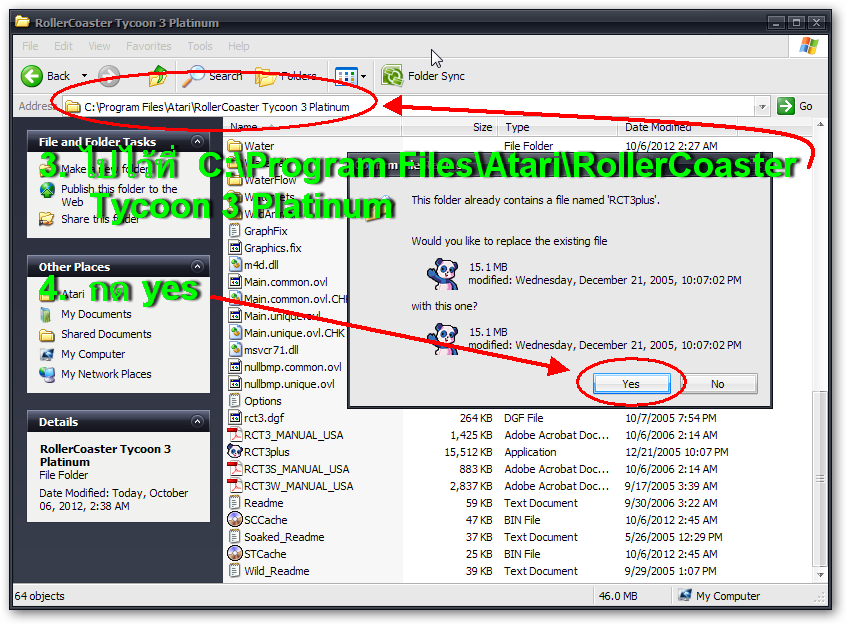Open the File menu
847x625 pixels.
click(30, 46)
